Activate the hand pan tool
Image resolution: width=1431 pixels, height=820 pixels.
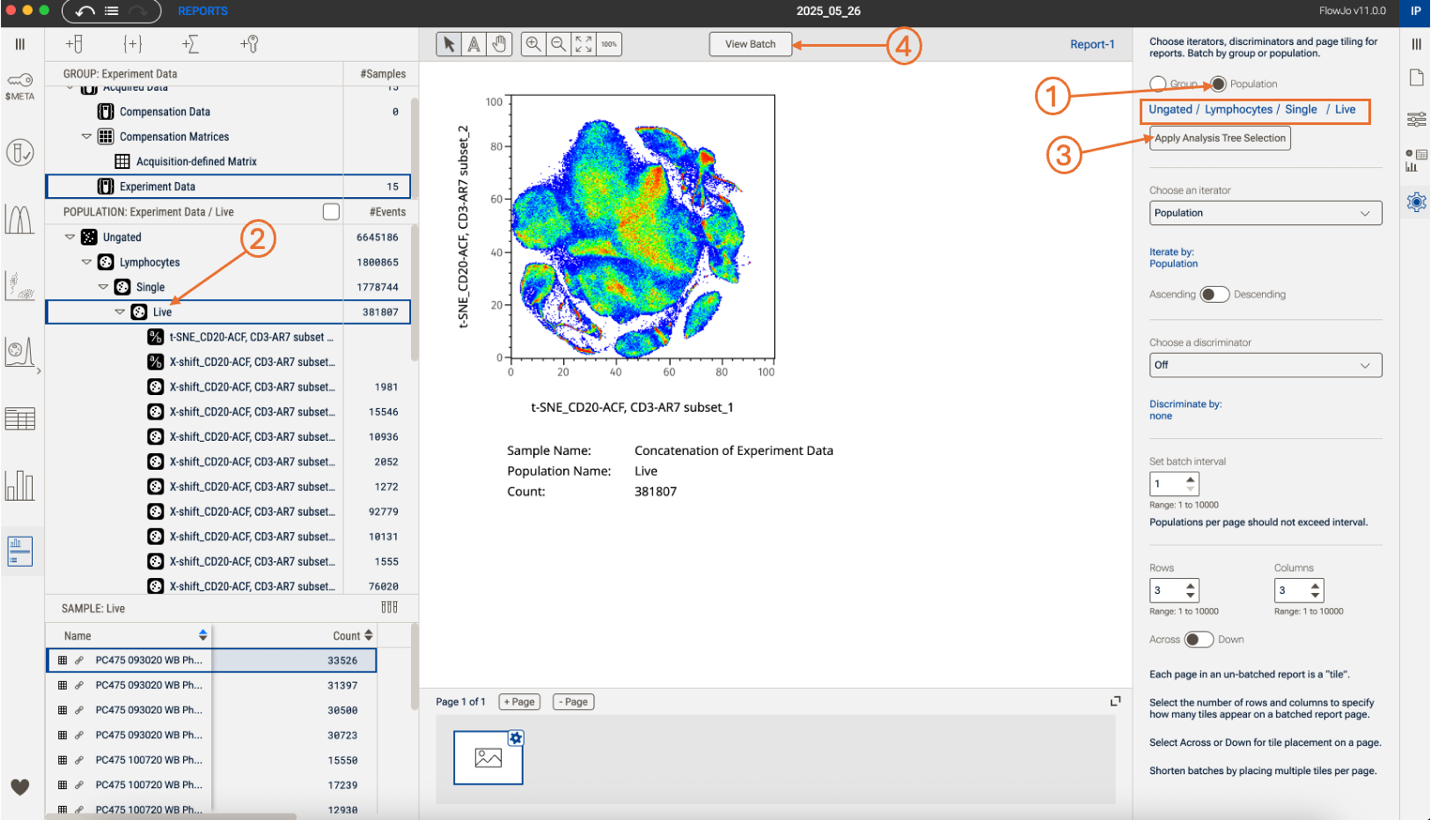(499, 44)
